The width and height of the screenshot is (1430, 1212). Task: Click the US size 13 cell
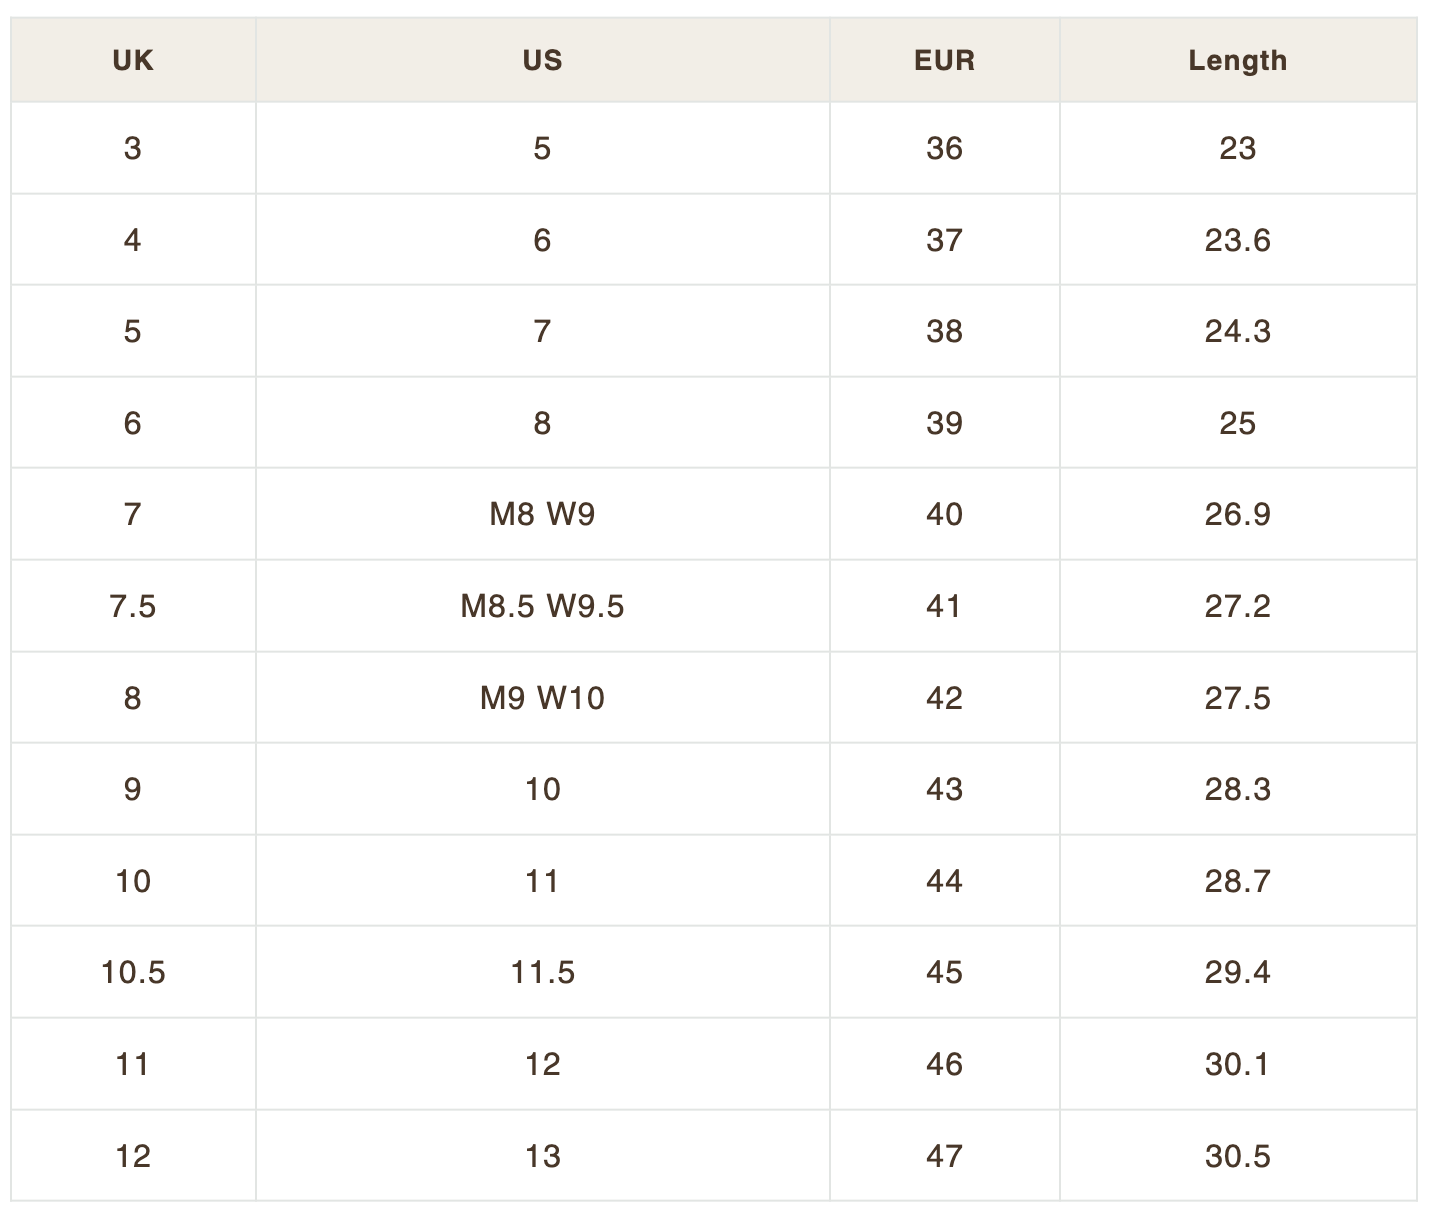pyautogui.click(x=543, y=1156)
